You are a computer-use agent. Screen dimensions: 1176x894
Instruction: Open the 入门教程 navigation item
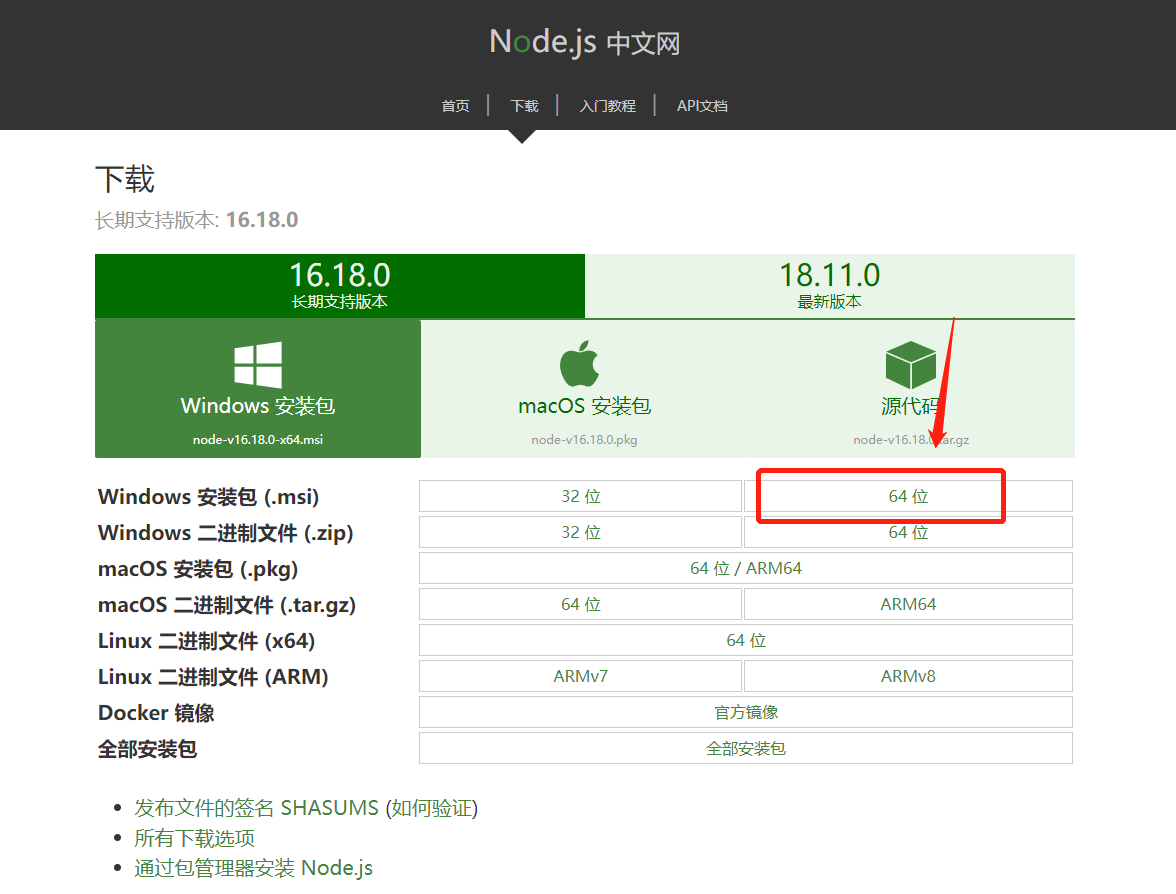pos(608,106)
